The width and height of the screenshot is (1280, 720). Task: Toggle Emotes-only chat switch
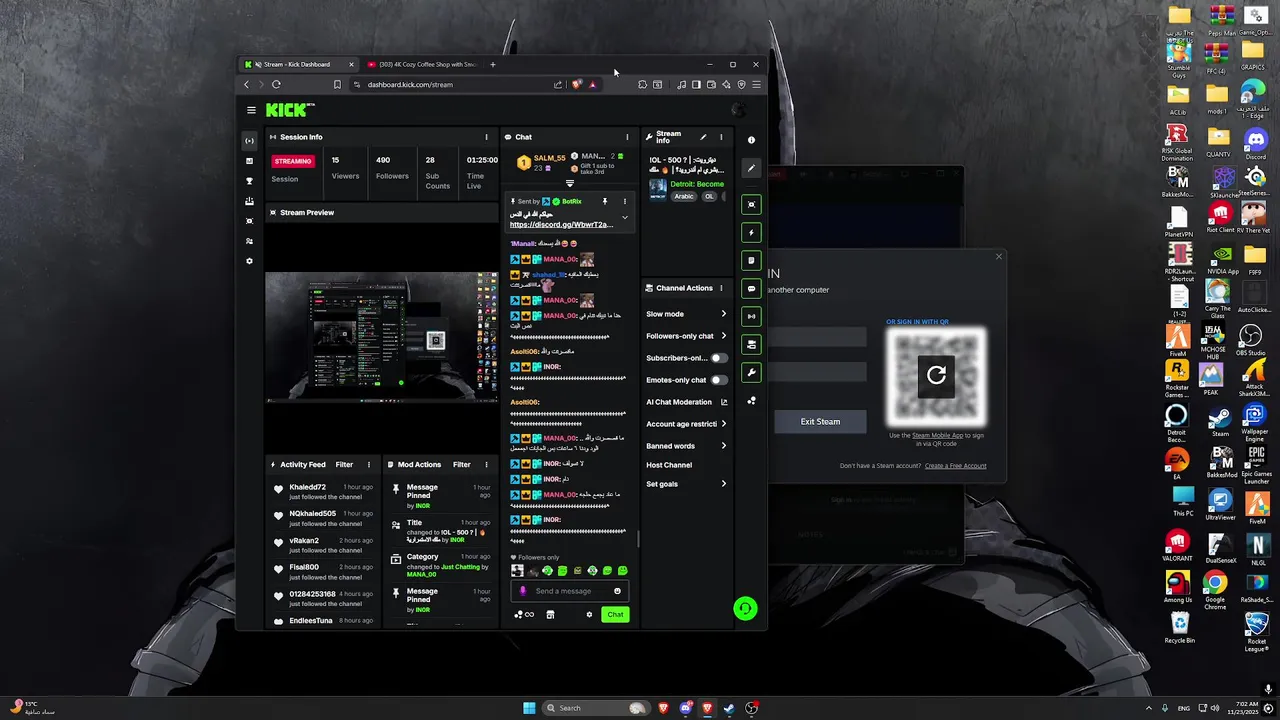[x=718, y=380]
